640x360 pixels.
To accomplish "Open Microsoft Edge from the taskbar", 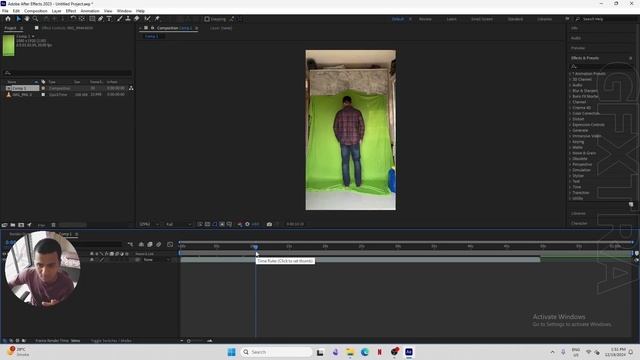I will pos(364,352).
